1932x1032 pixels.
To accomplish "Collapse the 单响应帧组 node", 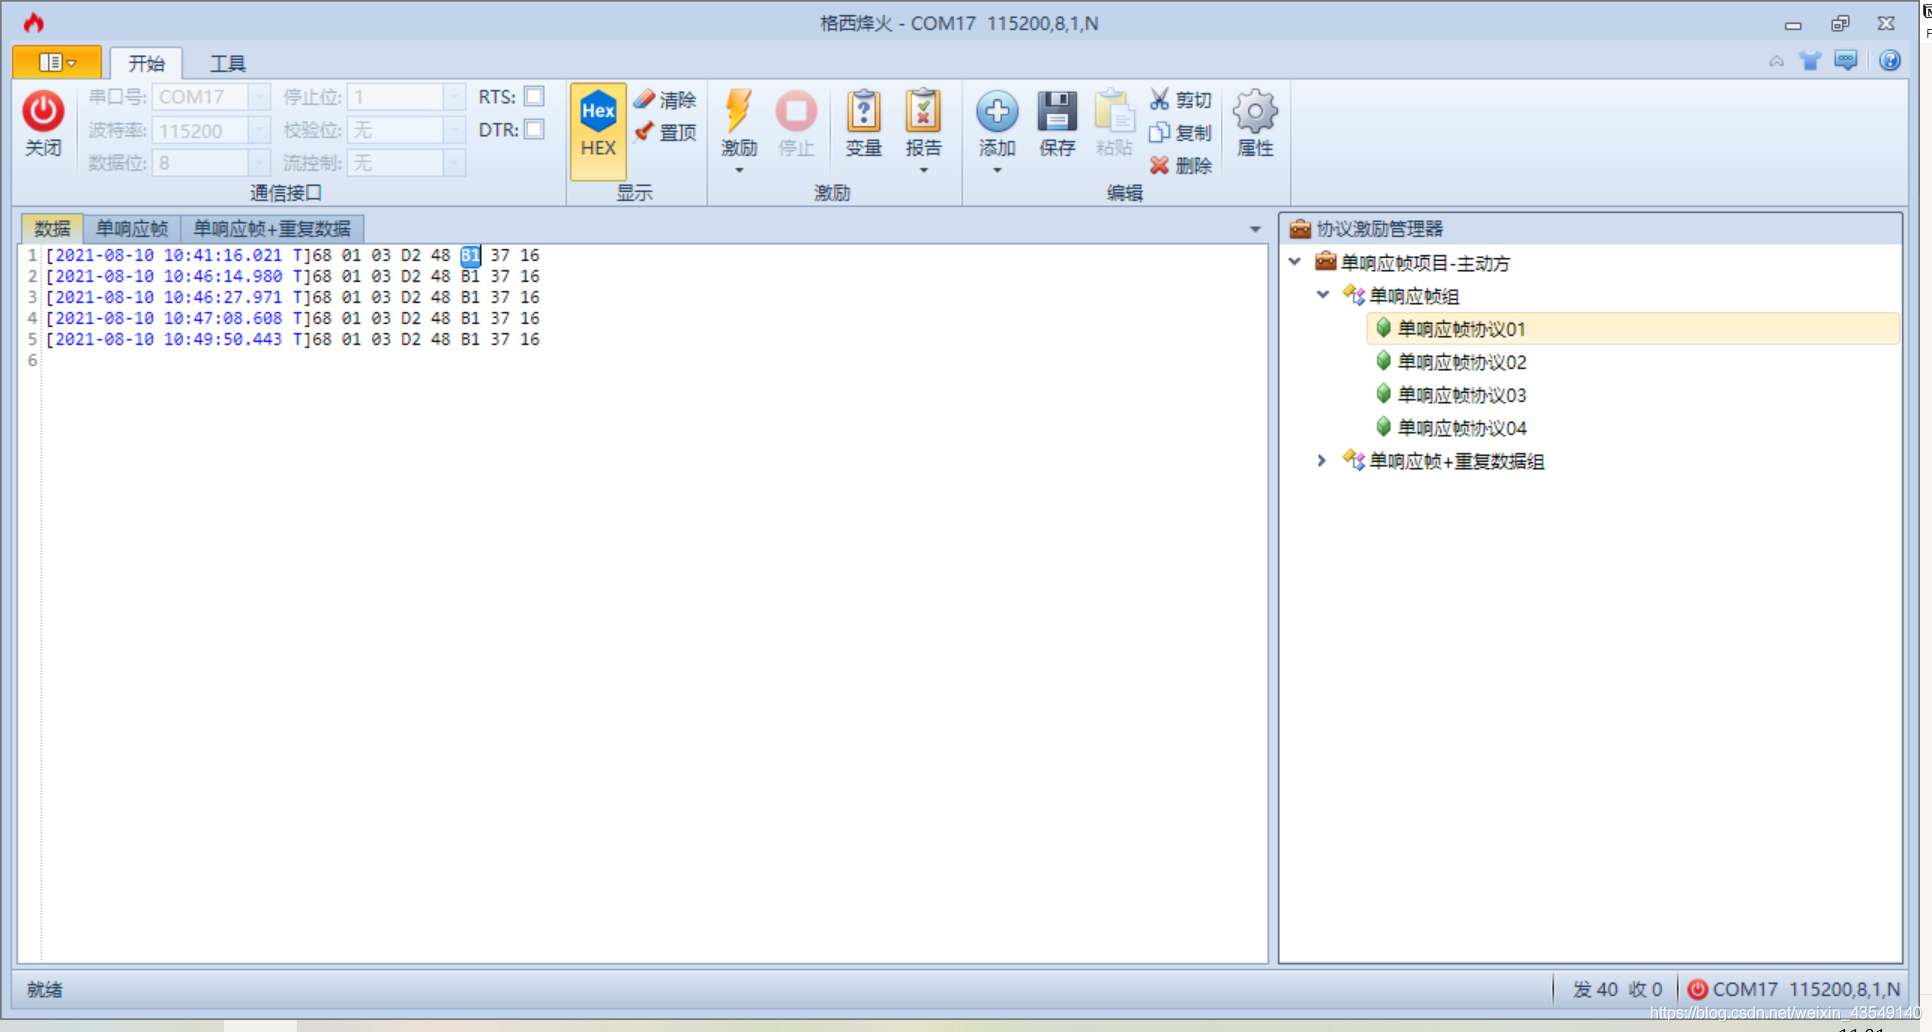I will pos(1323,295).
